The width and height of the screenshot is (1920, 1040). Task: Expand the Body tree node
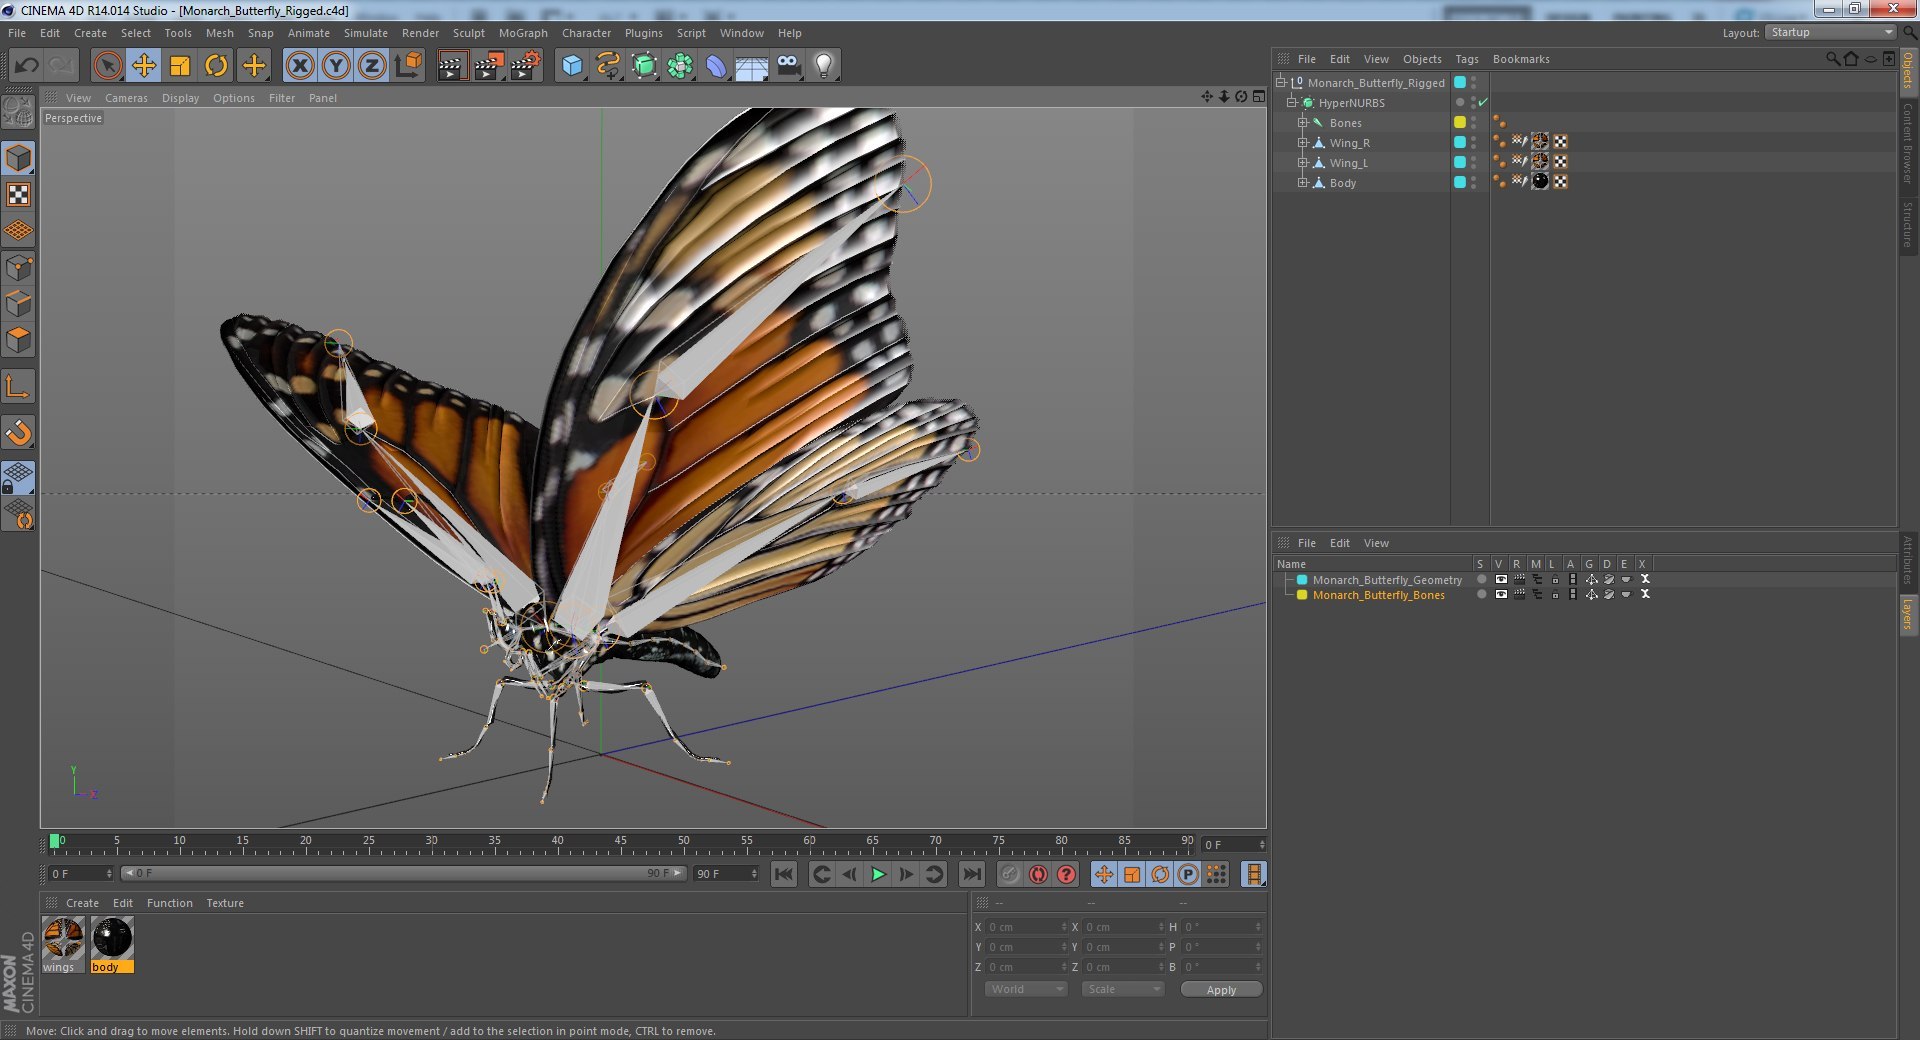pyautogui.click(x=1303, y=183)
